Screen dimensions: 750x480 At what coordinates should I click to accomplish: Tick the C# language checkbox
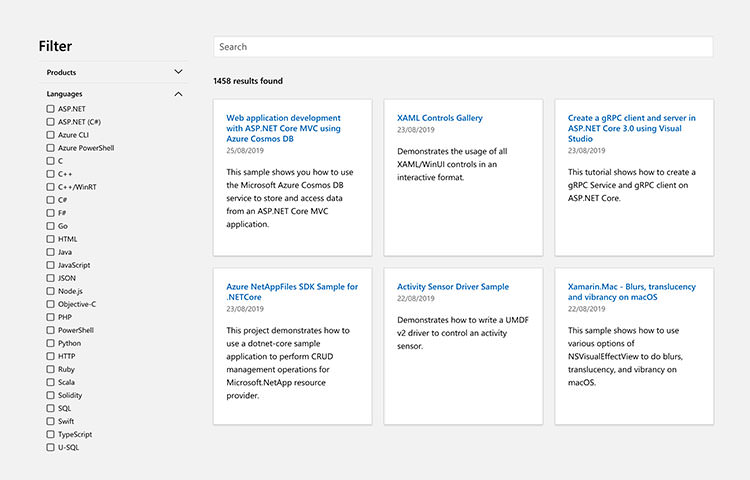pyautogui.click(x=51, y=200)
